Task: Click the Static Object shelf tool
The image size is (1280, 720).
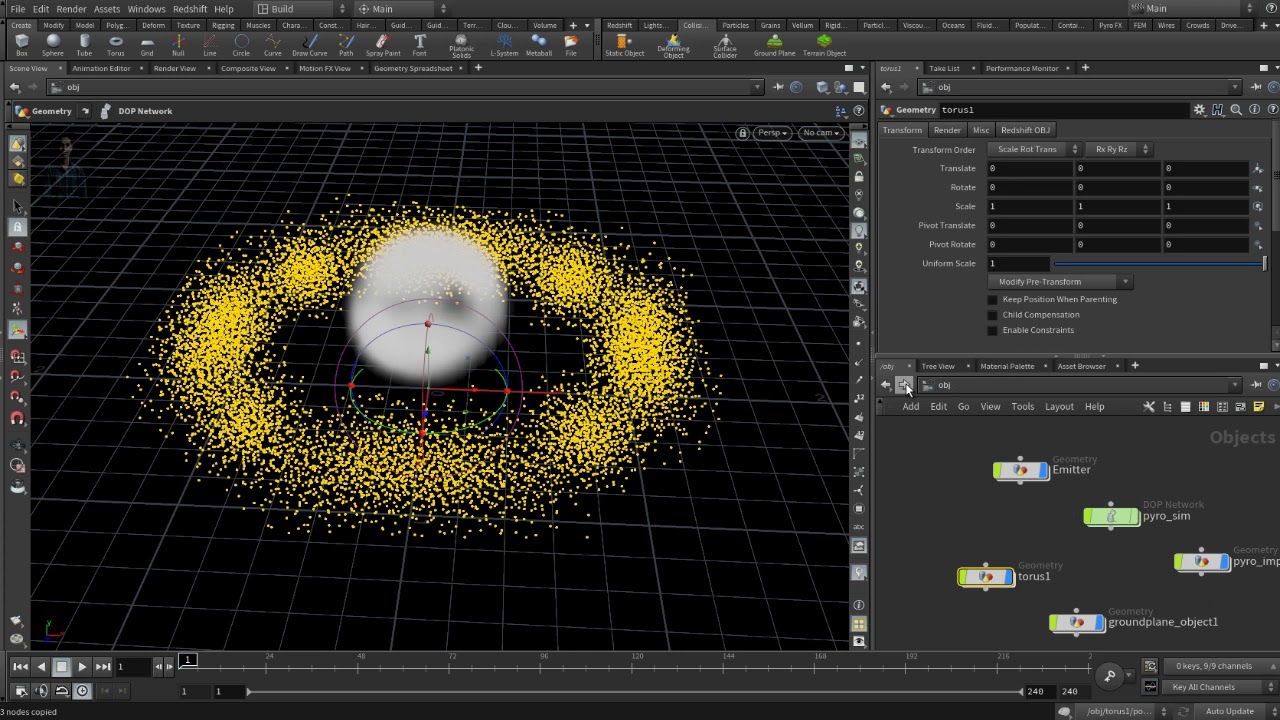Action: point(624,45)
